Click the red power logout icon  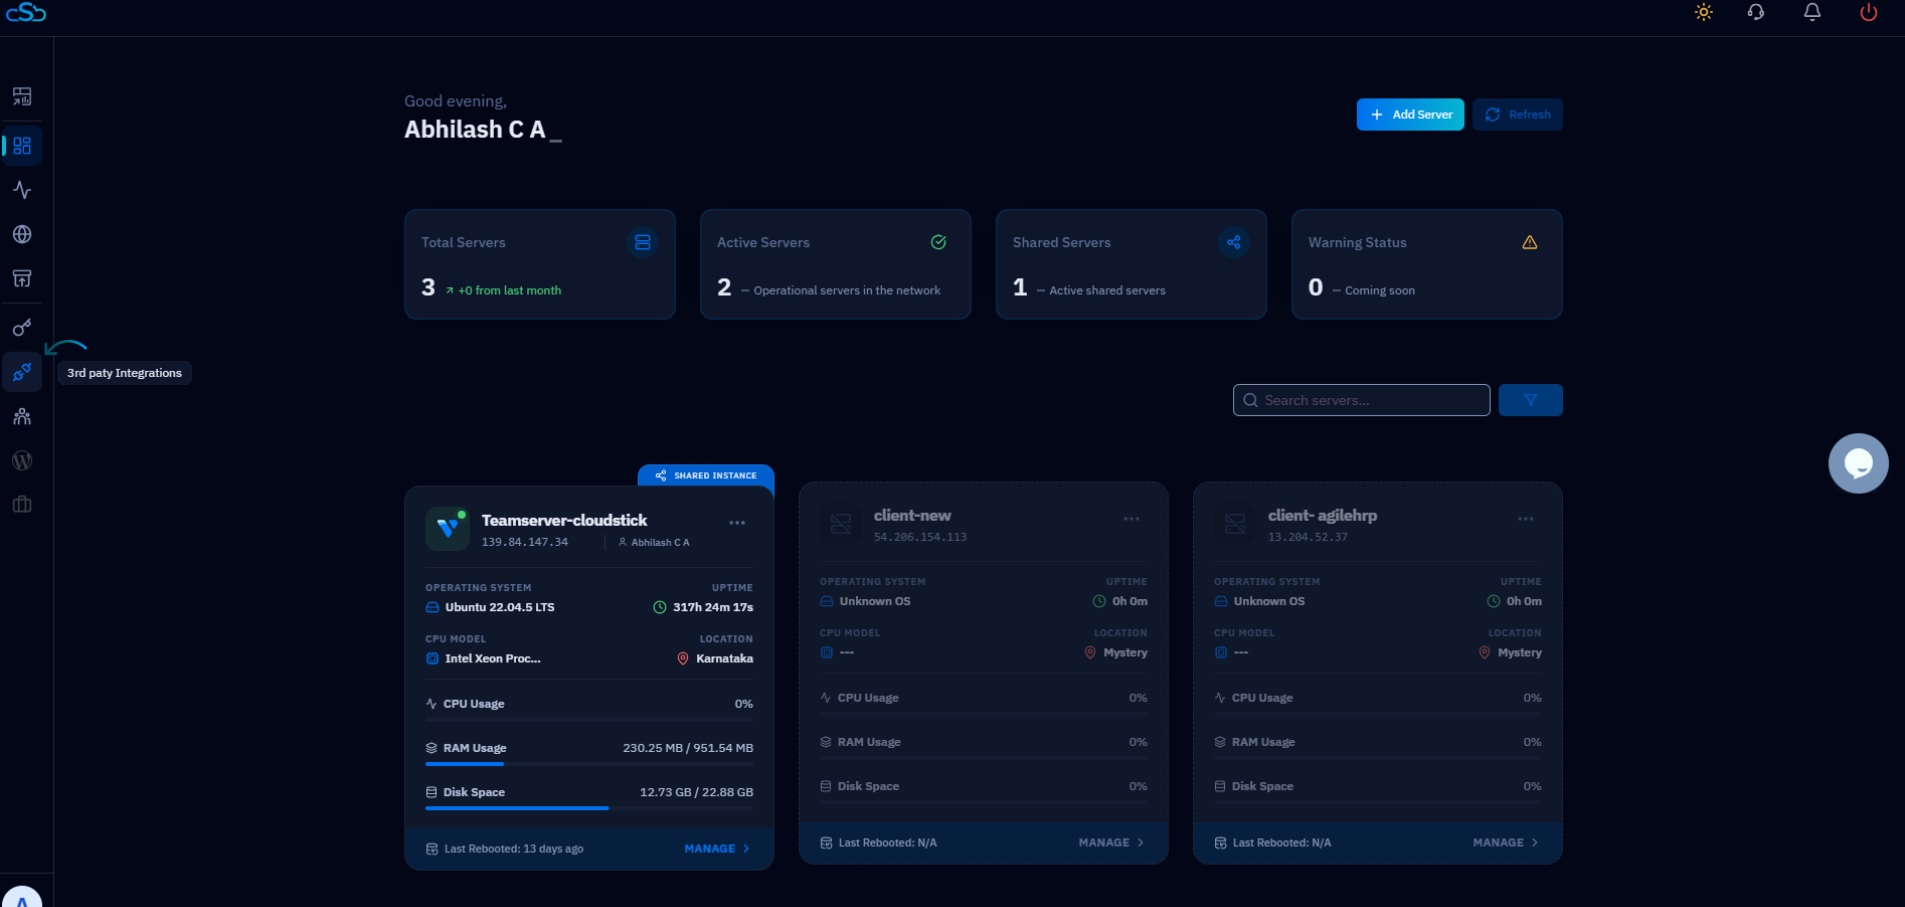click(x=1868, y=12)
